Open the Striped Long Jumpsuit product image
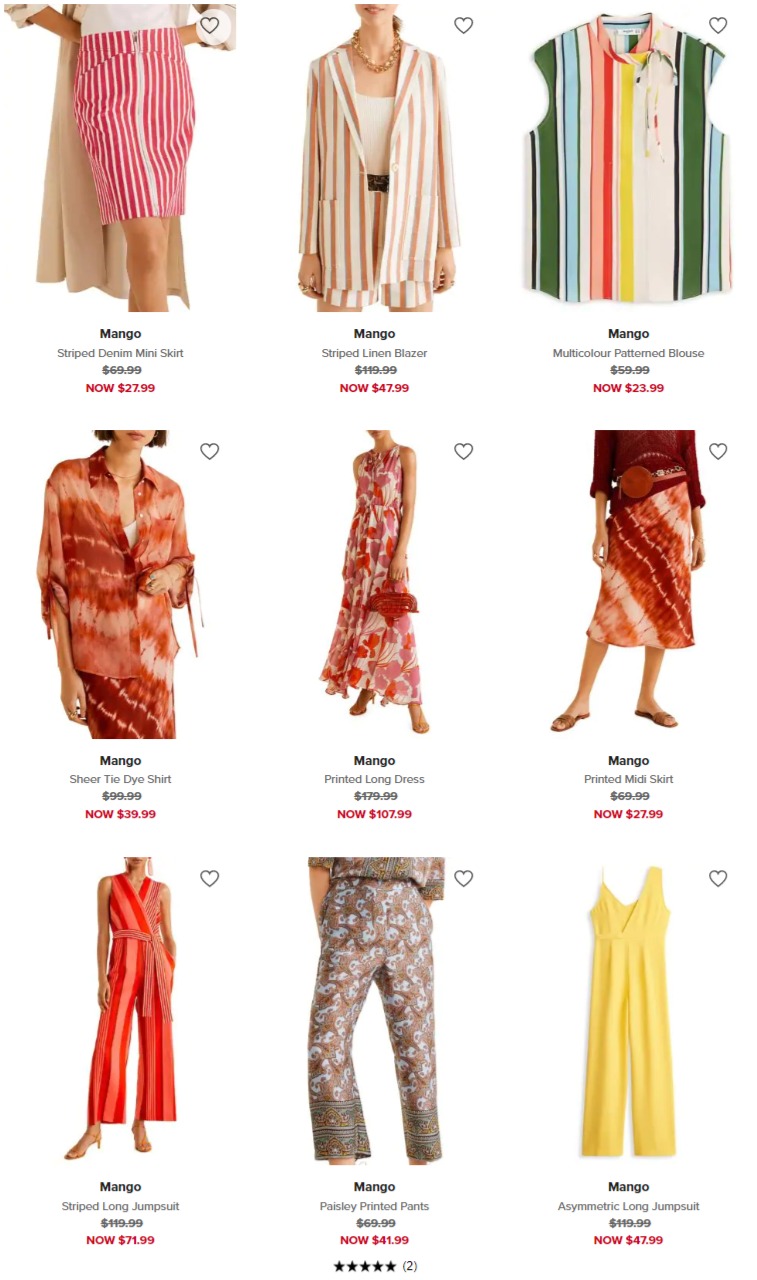Viewport: 757px width, 1280px height. [x=120, y=1011]
